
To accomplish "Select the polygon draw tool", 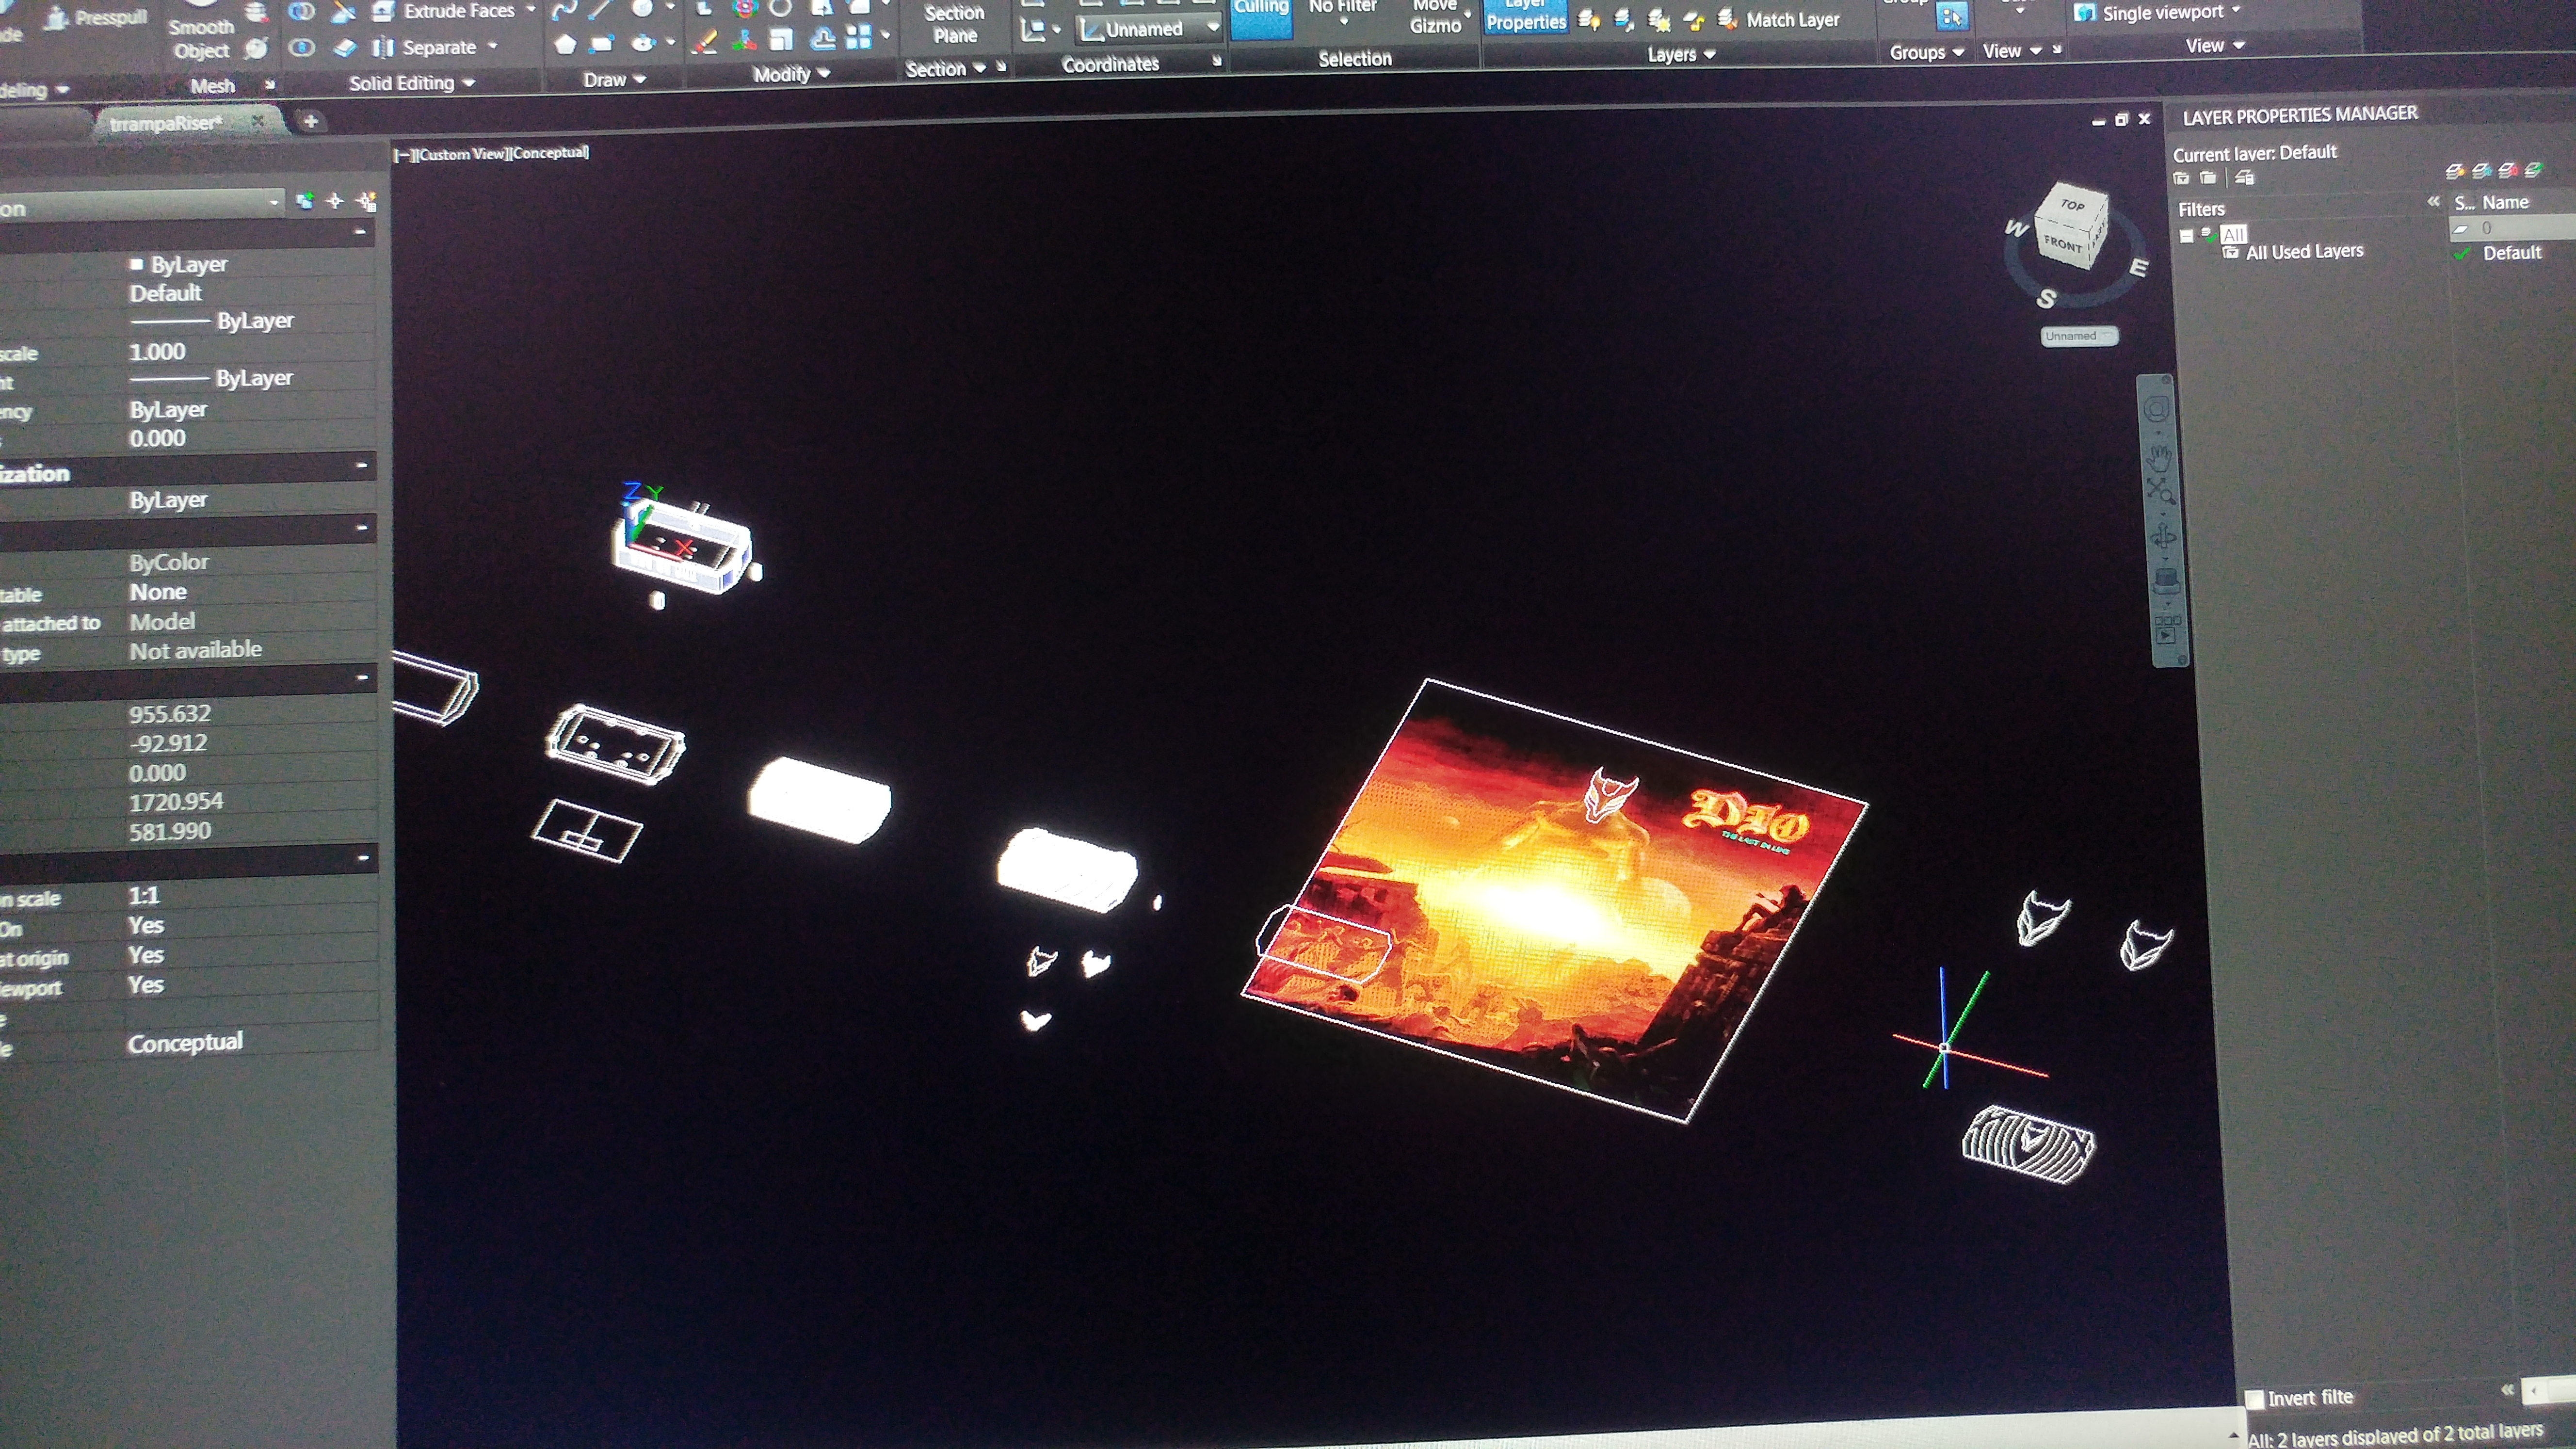I will click(x=565, y=44).
